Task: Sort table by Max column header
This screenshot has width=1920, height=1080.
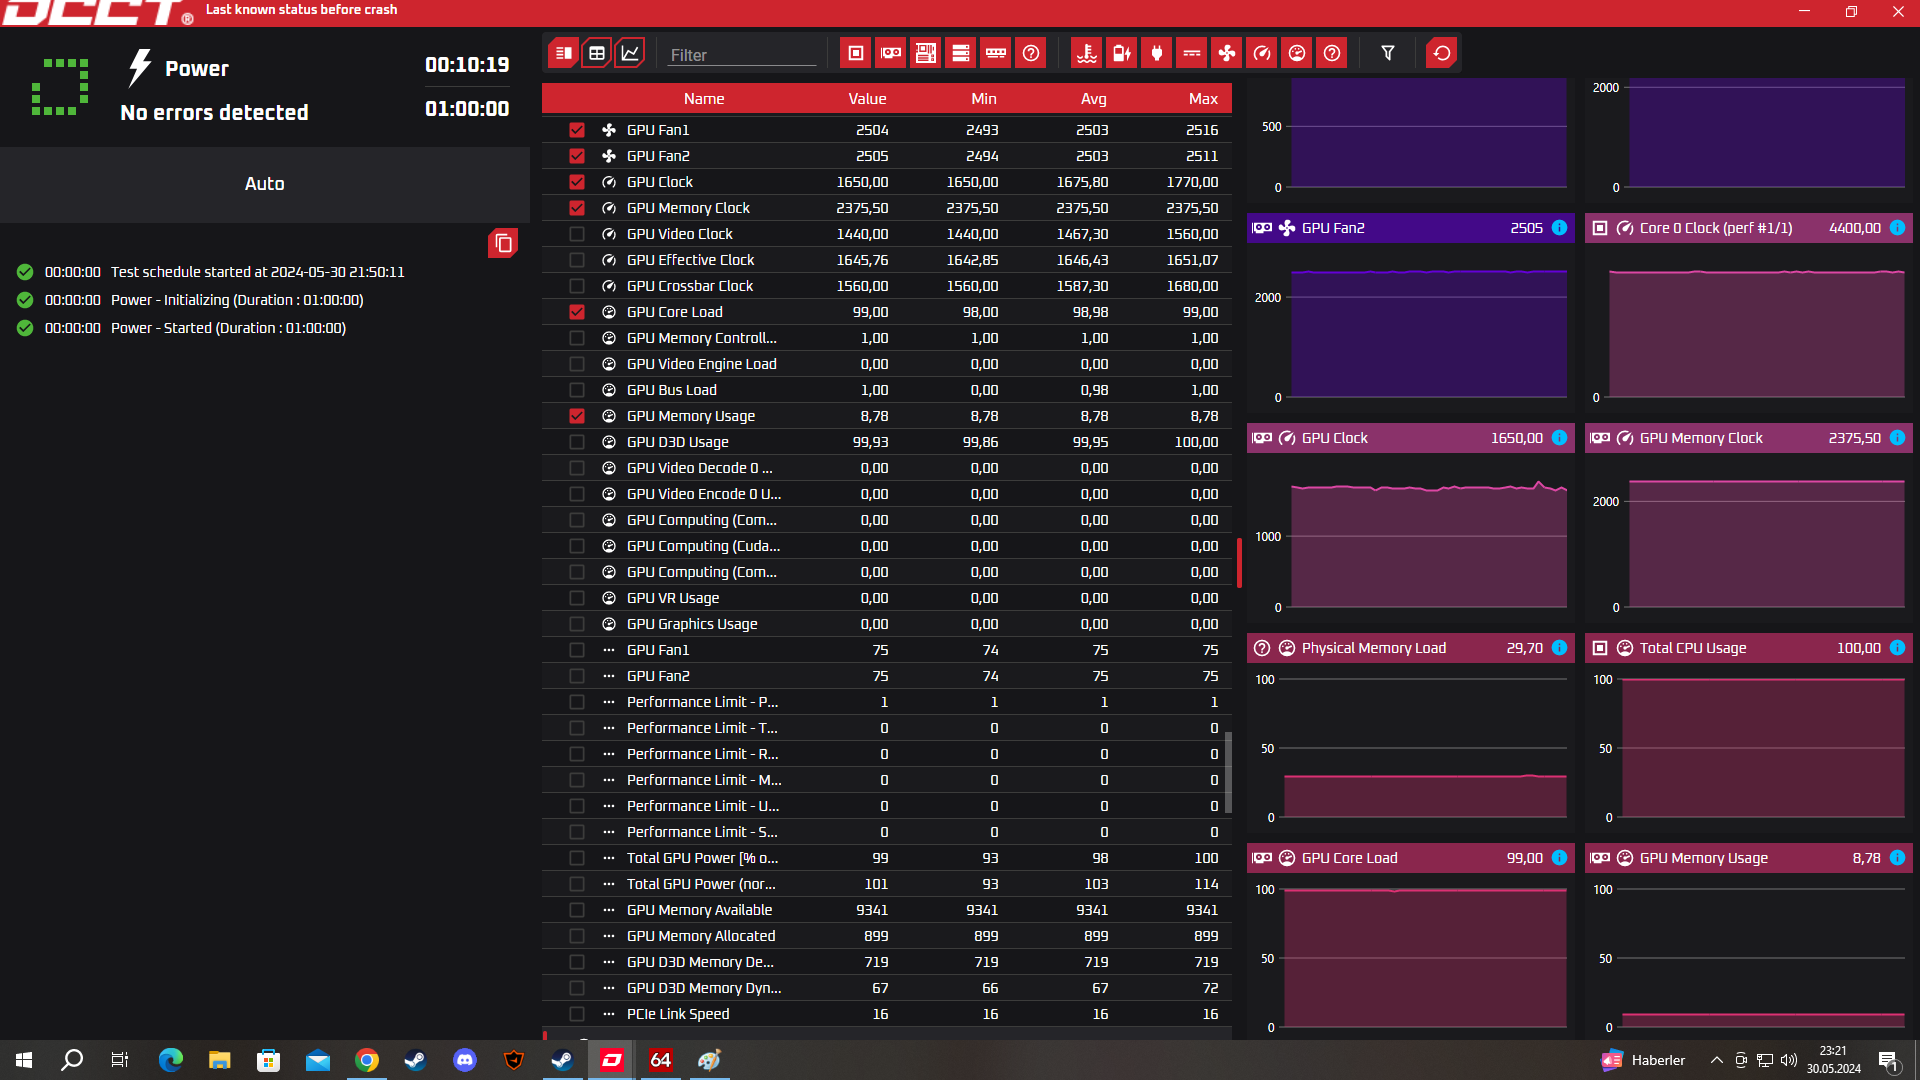Action: [x=1203, y=98]
